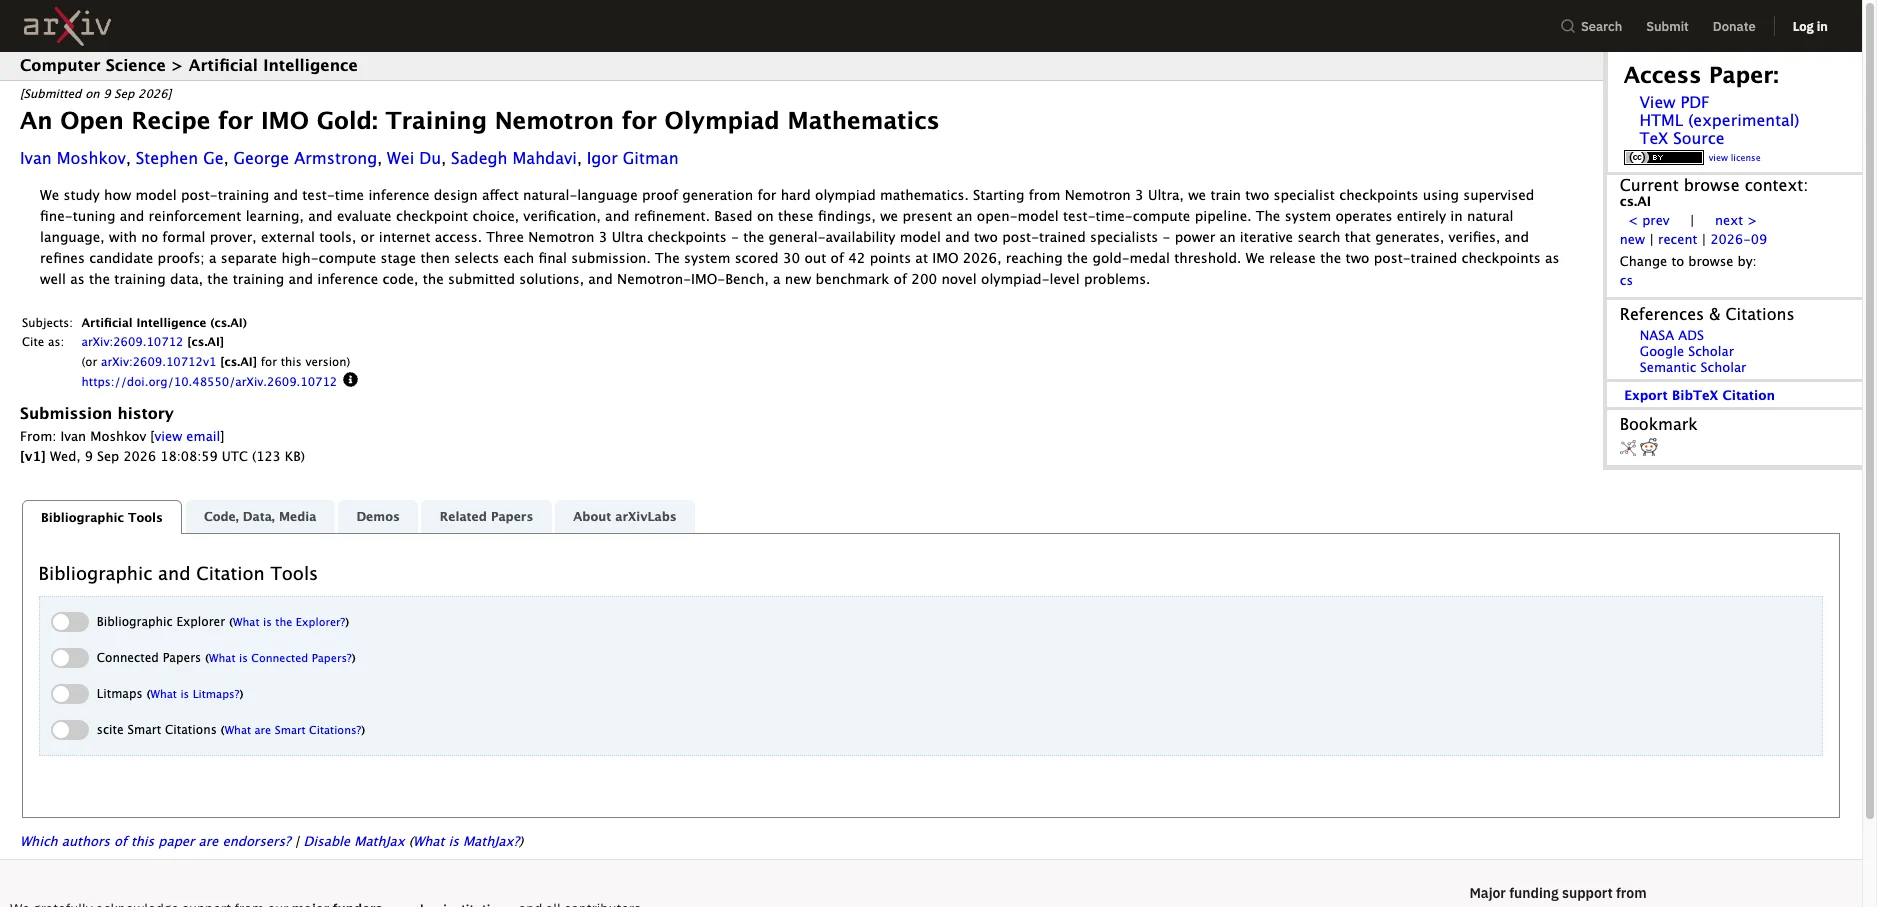Open the Semantic Scholar link

1692,368
